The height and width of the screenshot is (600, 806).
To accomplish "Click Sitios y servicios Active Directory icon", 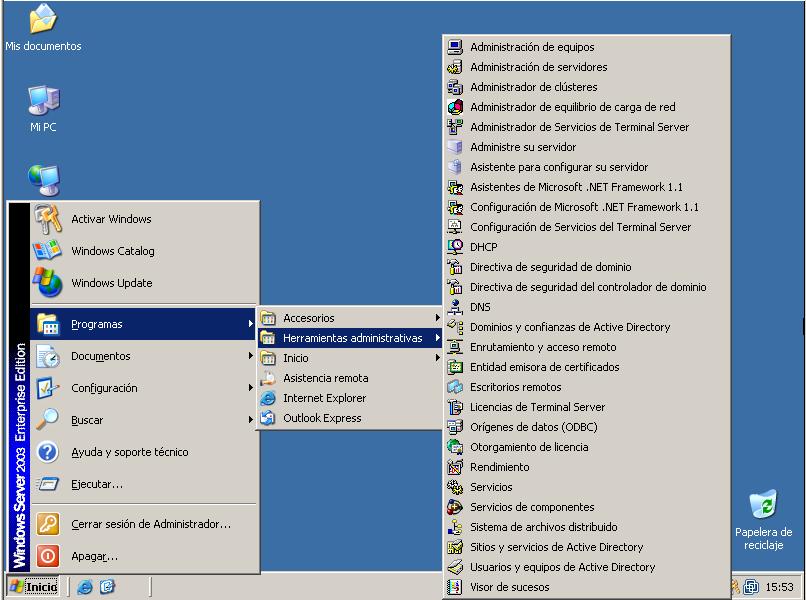I will click(x=455, y=547).
